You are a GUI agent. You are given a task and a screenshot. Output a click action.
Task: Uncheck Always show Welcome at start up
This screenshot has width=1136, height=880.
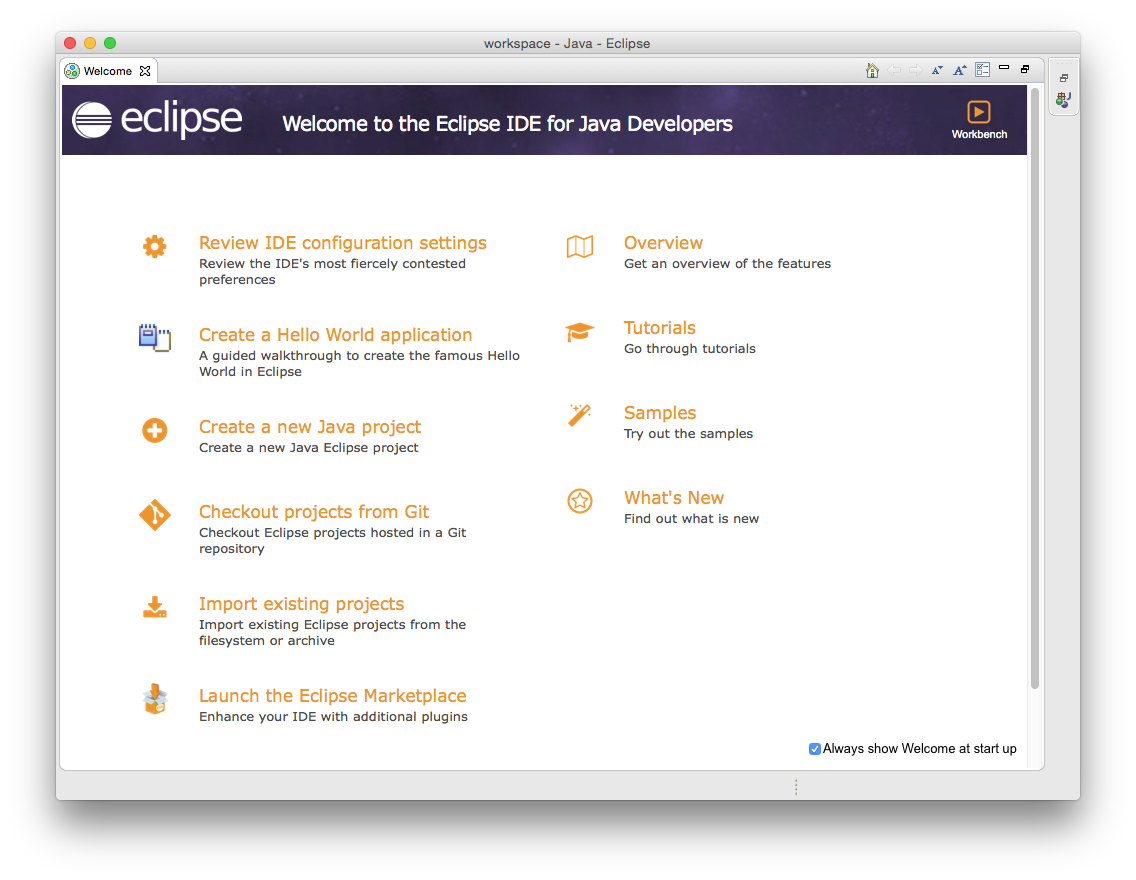point(814,749)
